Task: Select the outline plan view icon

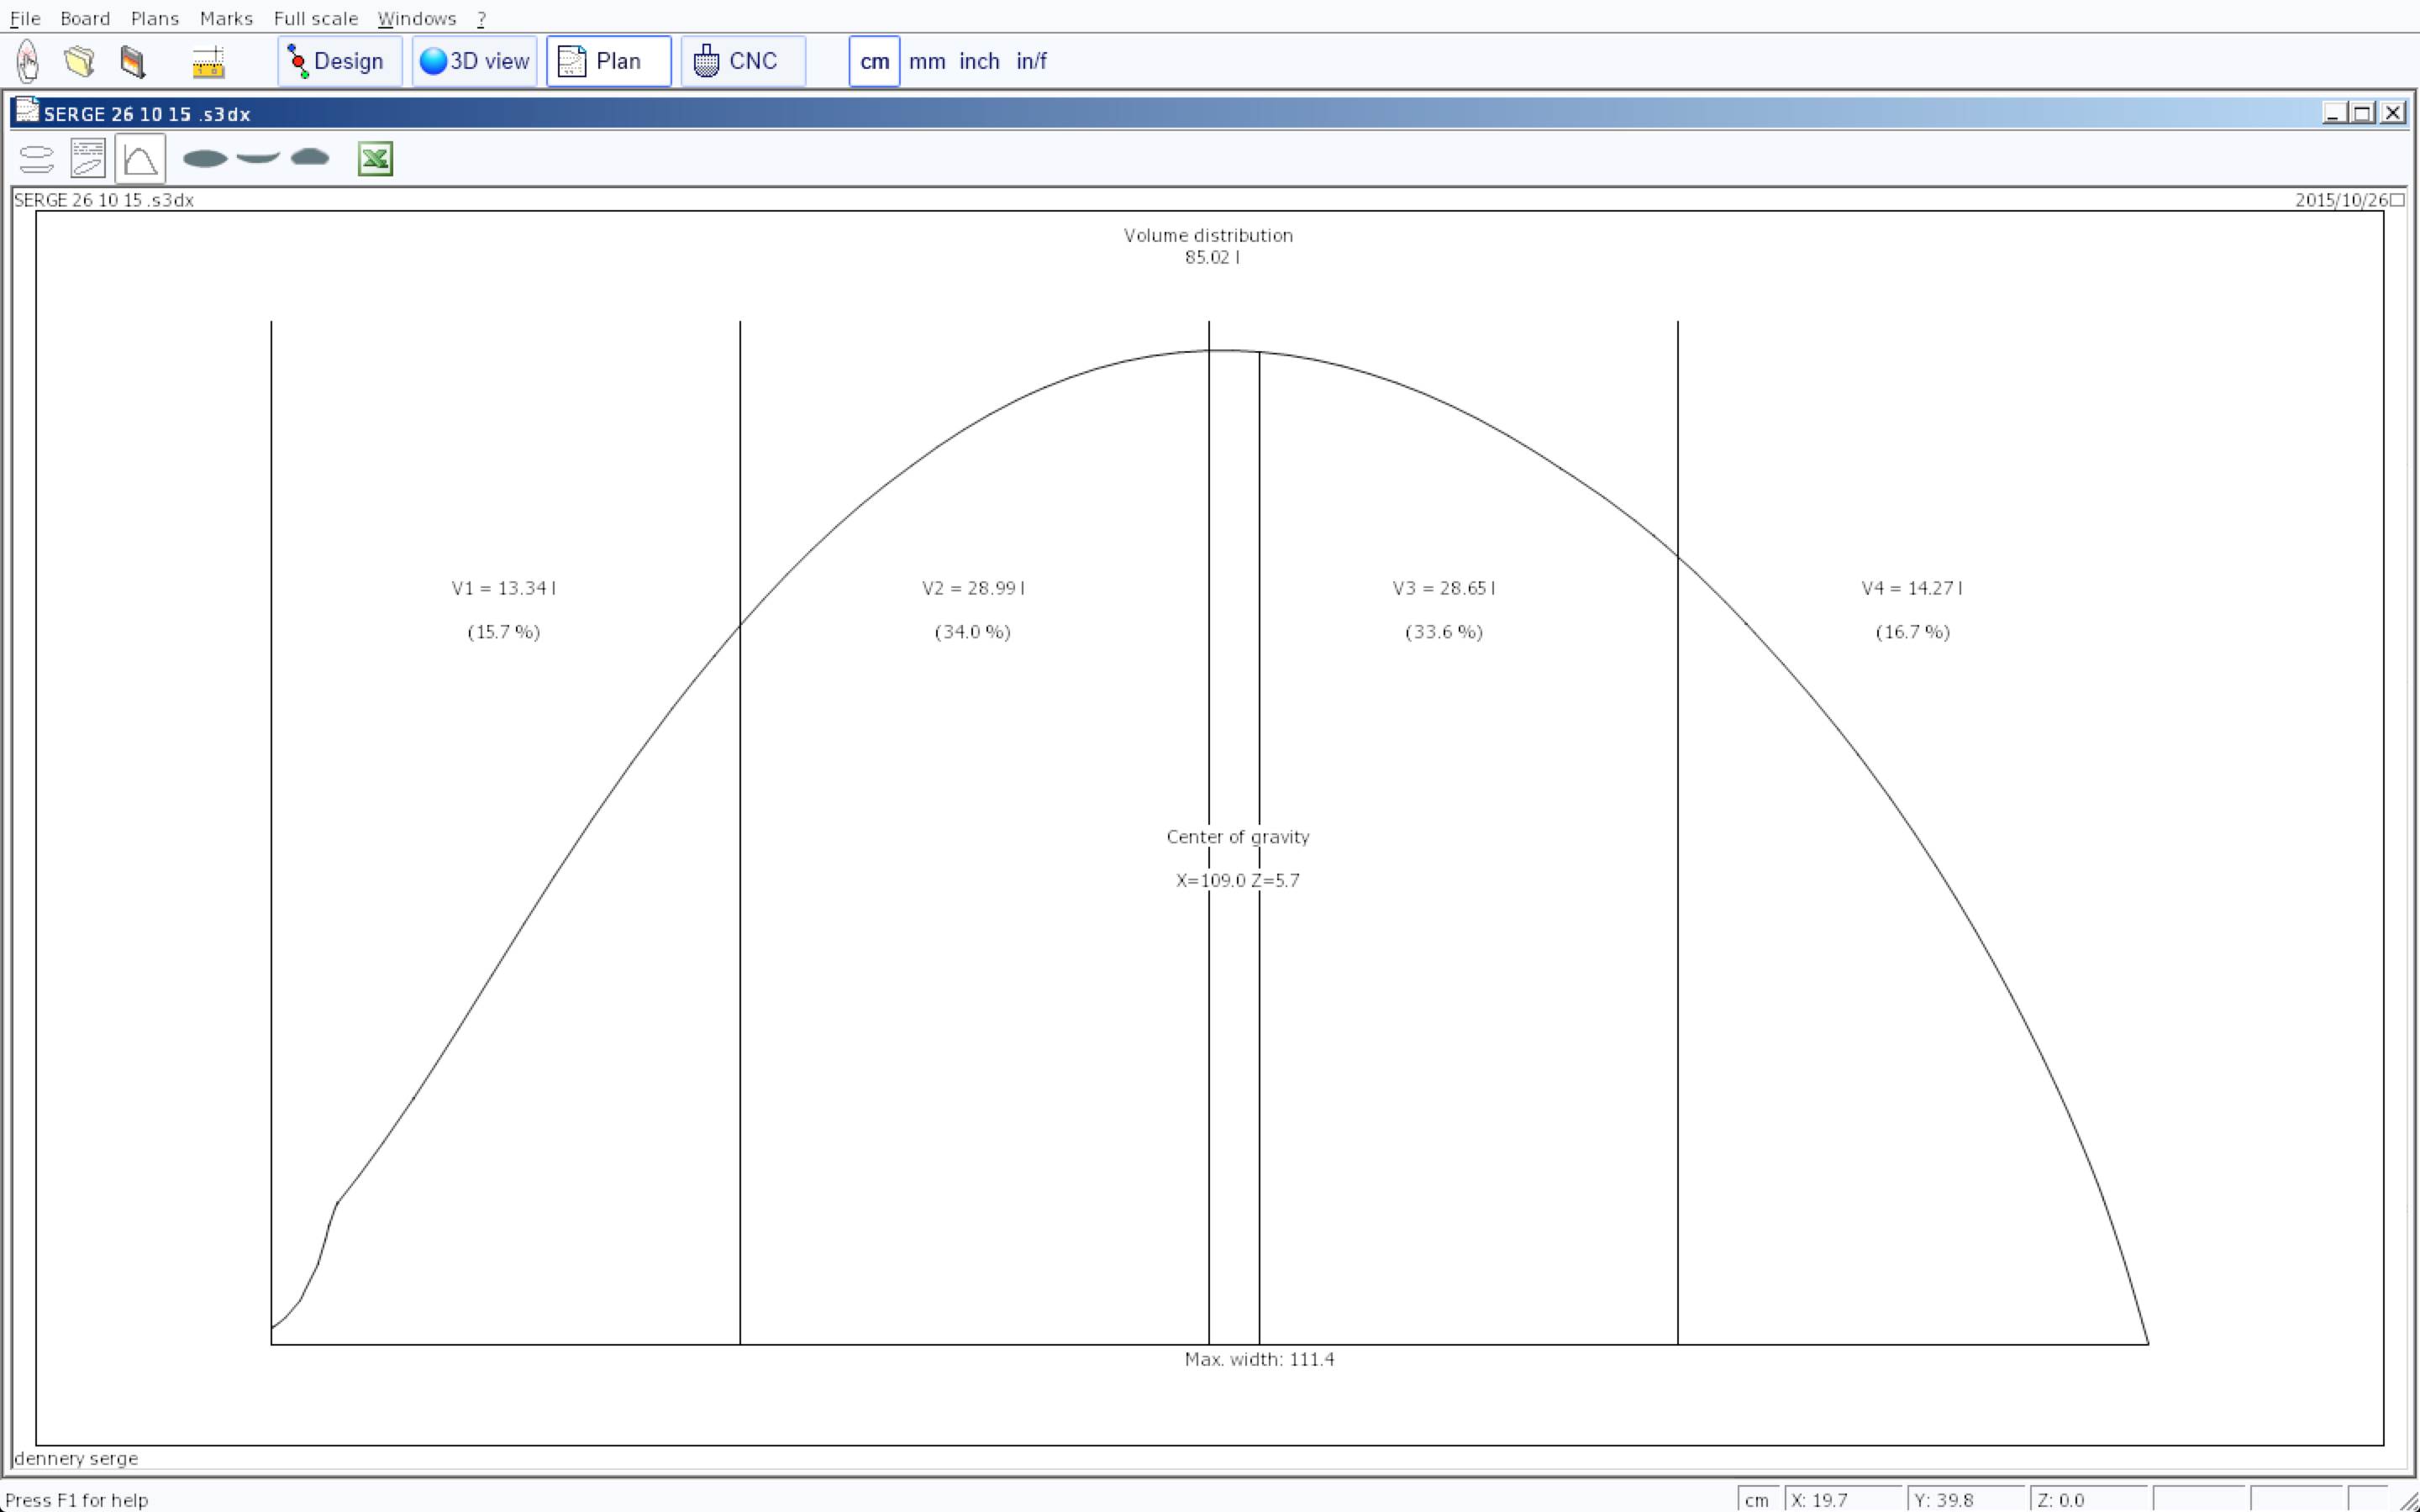Action: pos(36,158)
